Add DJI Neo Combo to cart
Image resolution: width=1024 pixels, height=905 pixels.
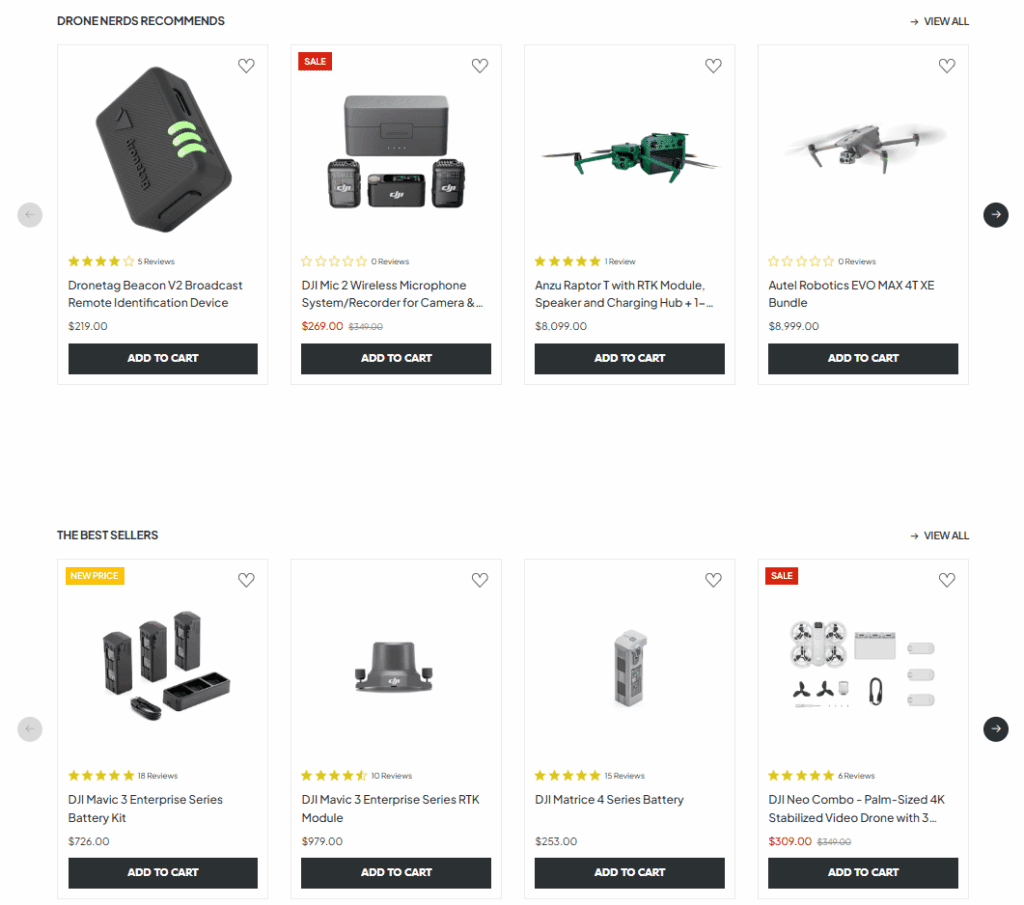pyautogui.click(x=863, y=872)
